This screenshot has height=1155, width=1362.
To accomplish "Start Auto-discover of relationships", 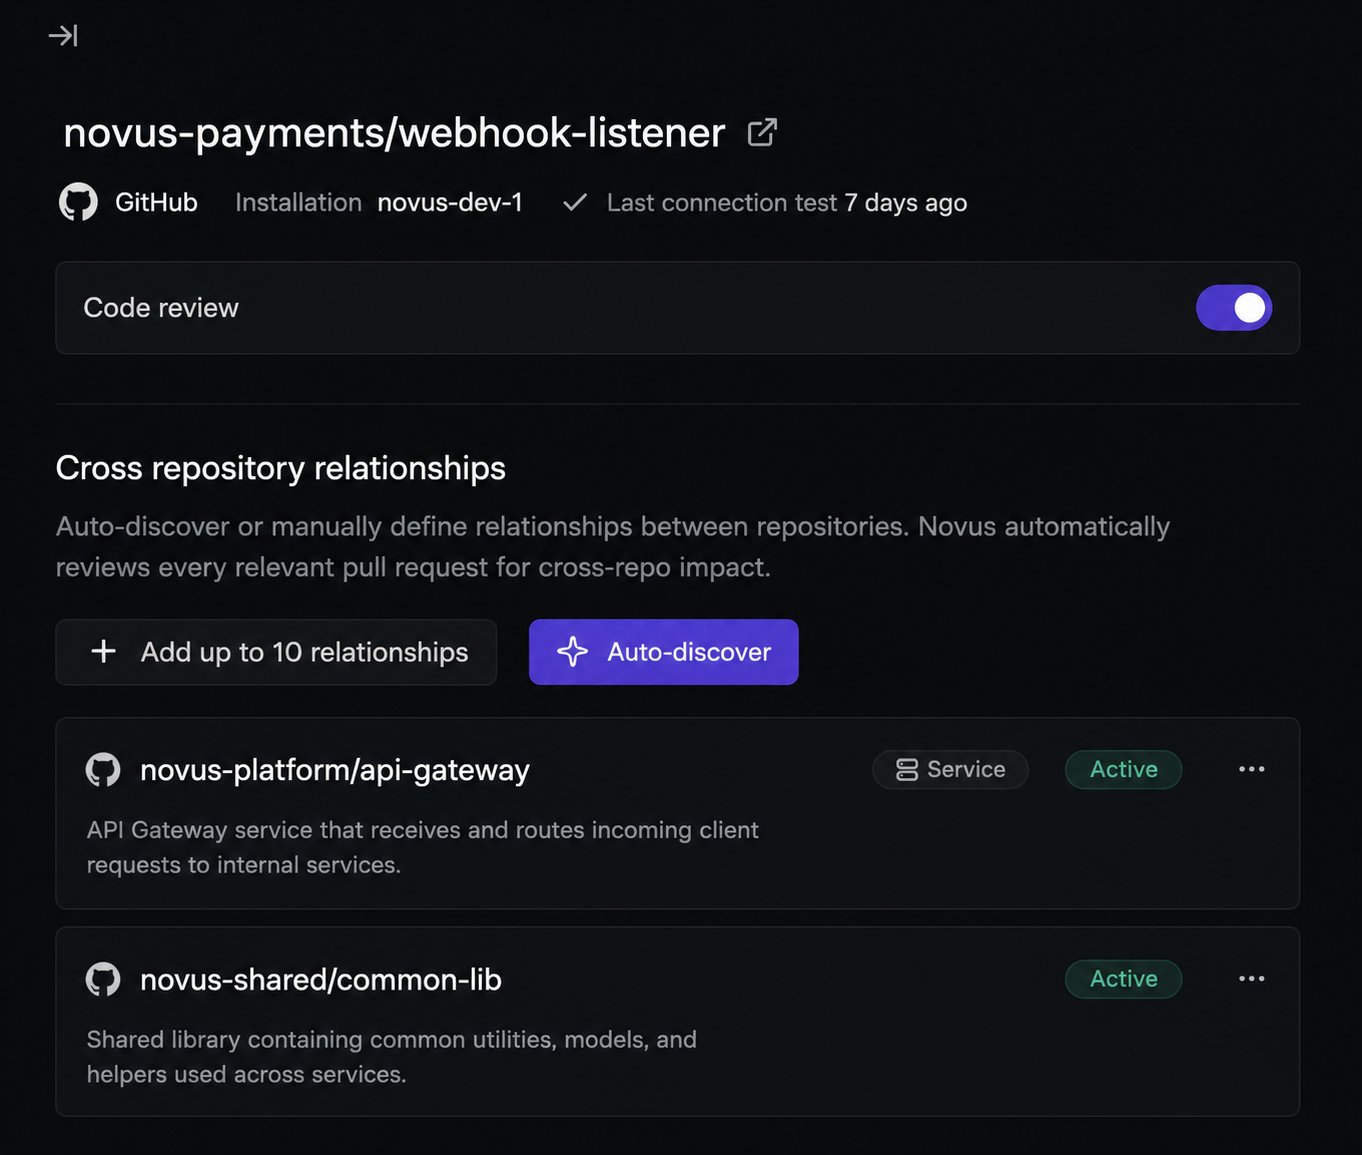I will coord(664,652).
